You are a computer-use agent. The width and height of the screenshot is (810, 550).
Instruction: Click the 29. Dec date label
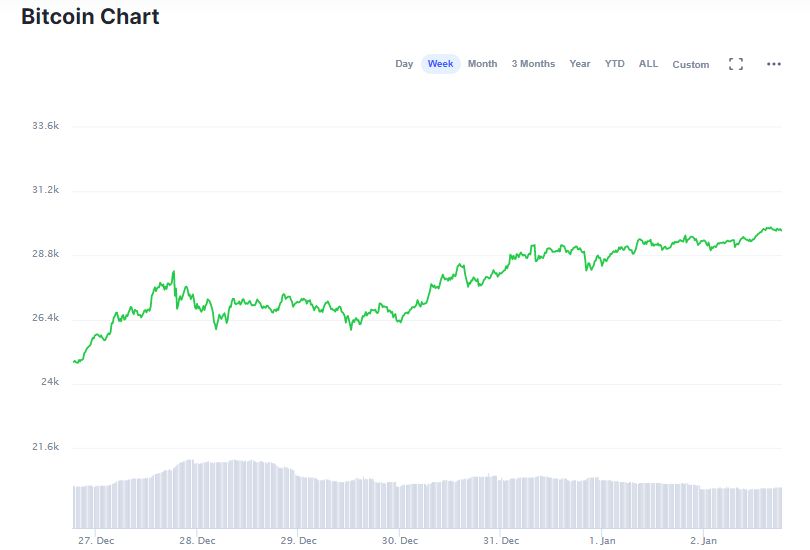point(298,541)
